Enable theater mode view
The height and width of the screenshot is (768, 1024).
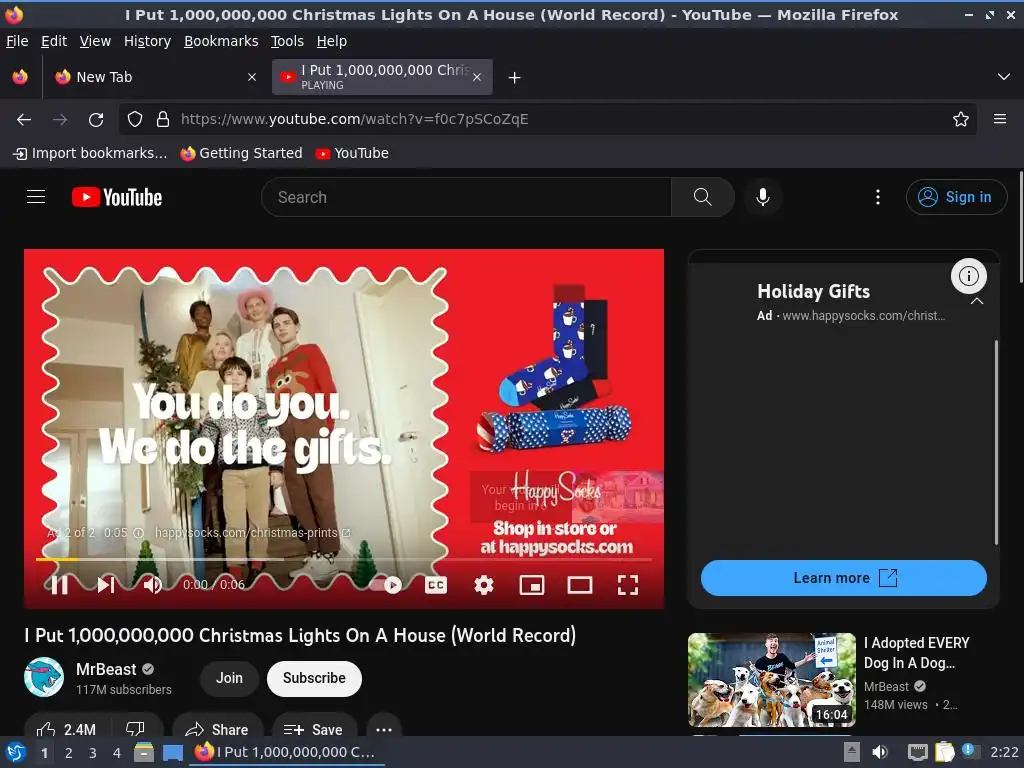(579, 584)
